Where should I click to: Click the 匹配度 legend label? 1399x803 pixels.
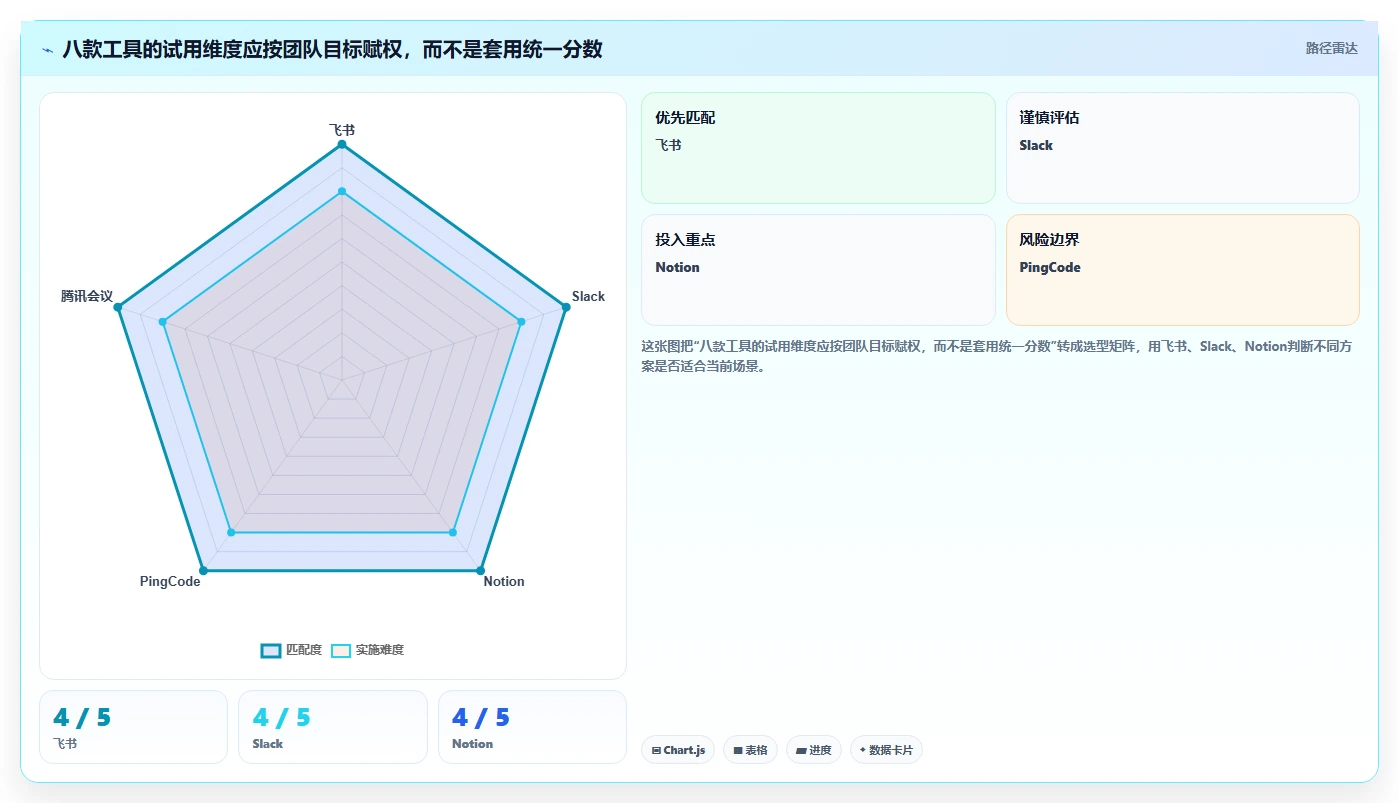304,650
